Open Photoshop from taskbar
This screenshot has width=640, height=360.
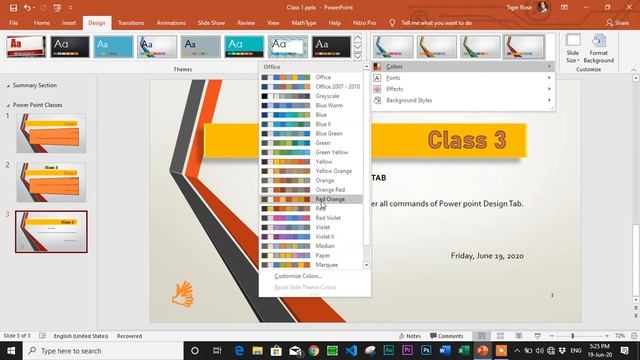click(426, 351)
